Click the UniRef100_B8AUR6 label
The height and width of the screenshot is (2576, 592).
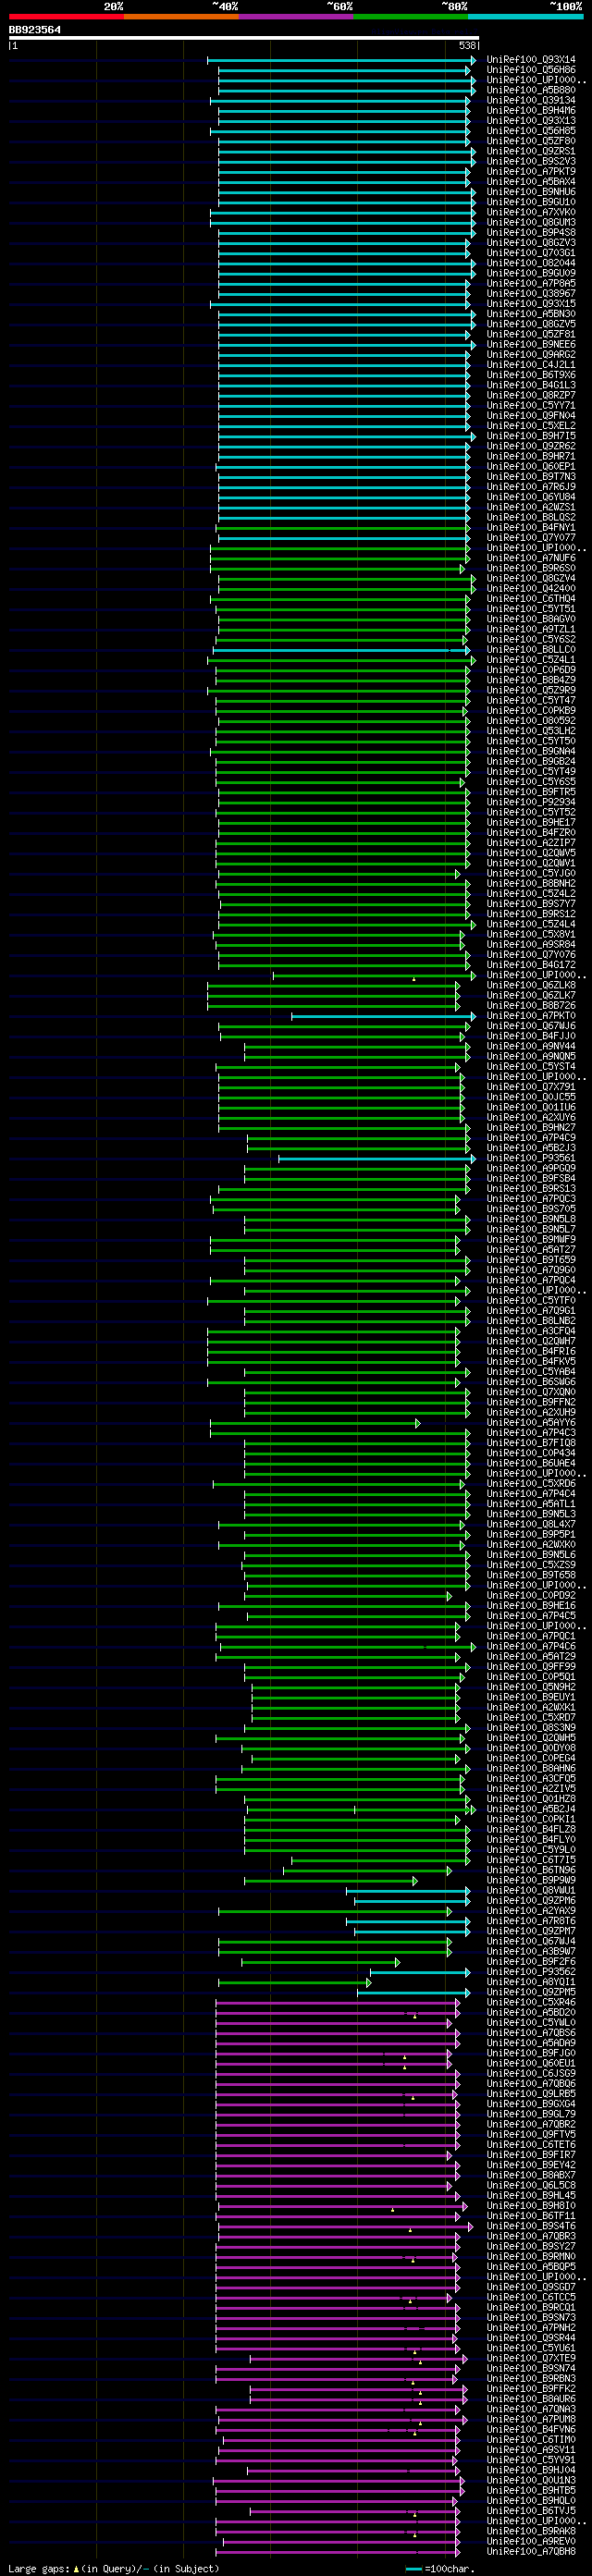[531, 2398]
